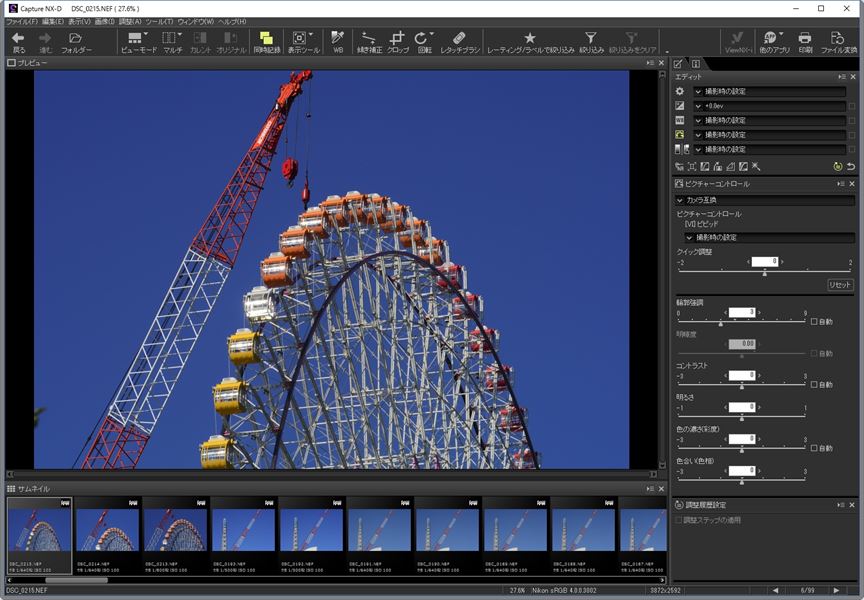
Task: Adjust the 色合い(色相) hue slider
Action: click(742, 480)
